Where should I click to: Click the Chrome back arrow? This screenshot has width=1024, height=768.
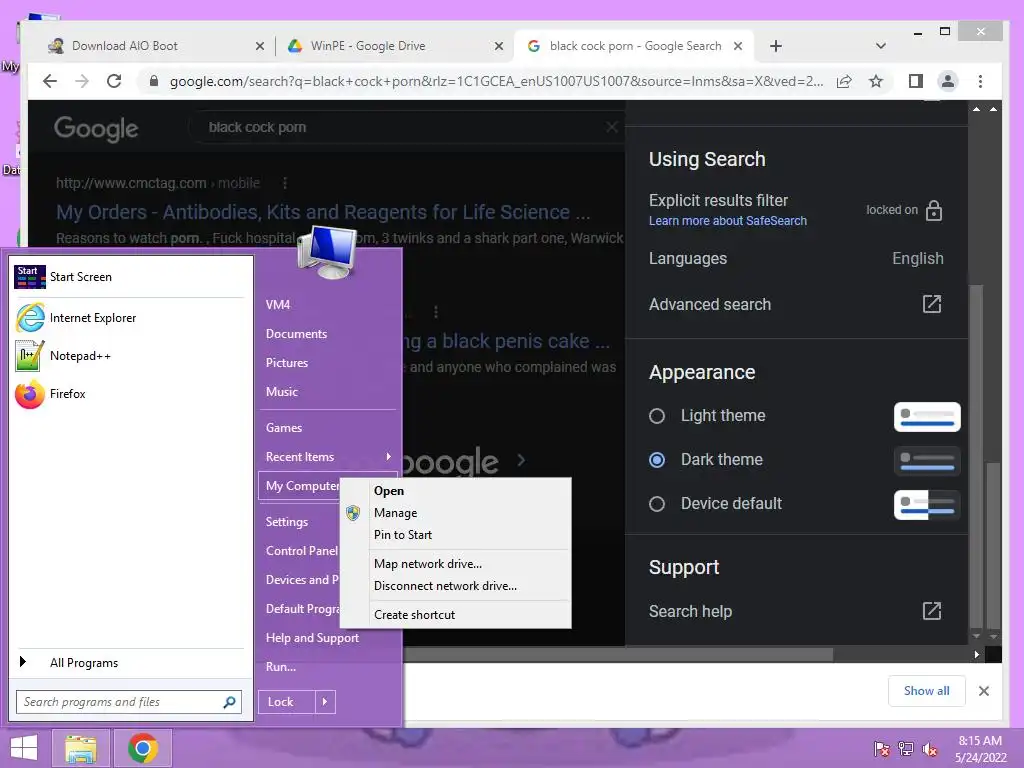coord(50,81)
